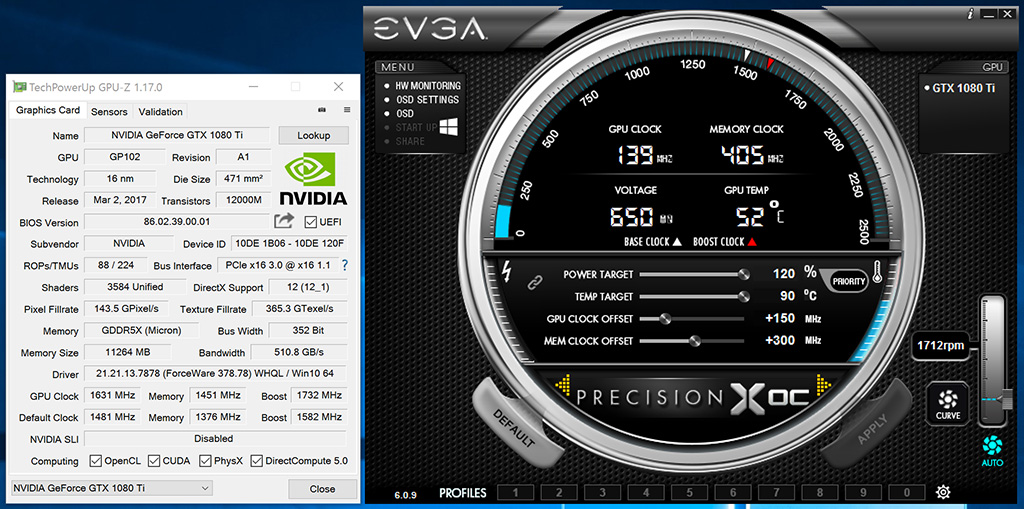Open the fan Curve settings icon
This screenshot has width=1024, height=509.
tap(948, 404)
